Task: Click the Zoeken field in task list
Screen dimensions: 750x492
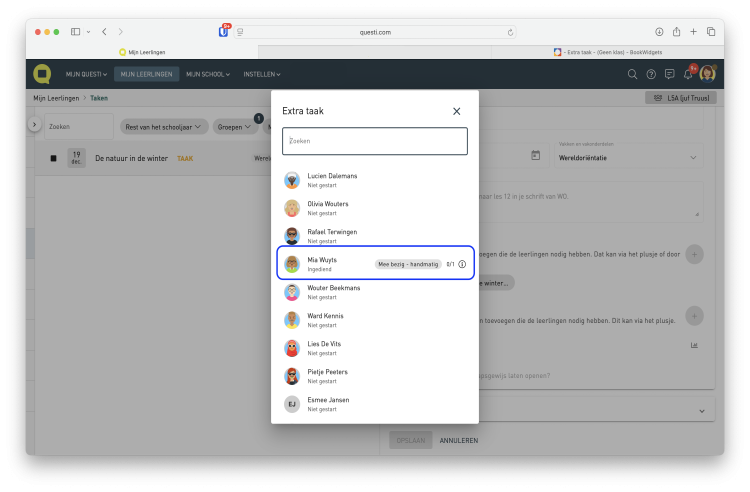Action: [79, 127]
